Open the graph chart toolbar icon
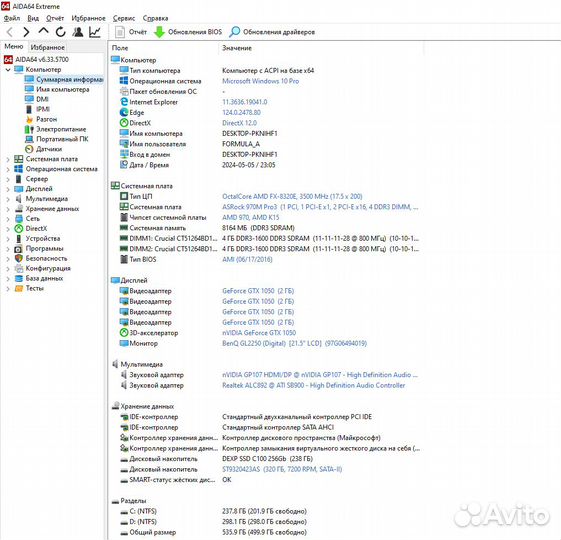Screen dimensions: 561x540 click(95, 32)
